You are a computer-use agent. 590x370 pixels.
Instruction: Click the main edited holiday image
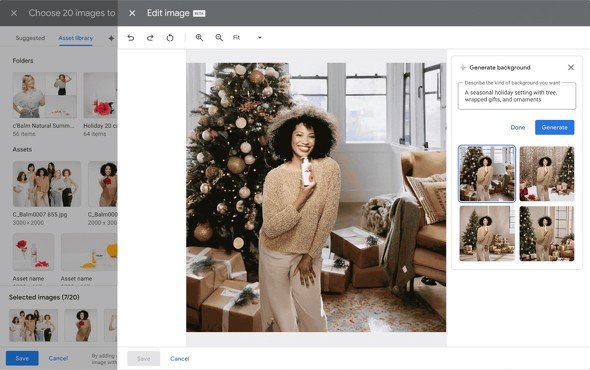click(x=316, y=197)
